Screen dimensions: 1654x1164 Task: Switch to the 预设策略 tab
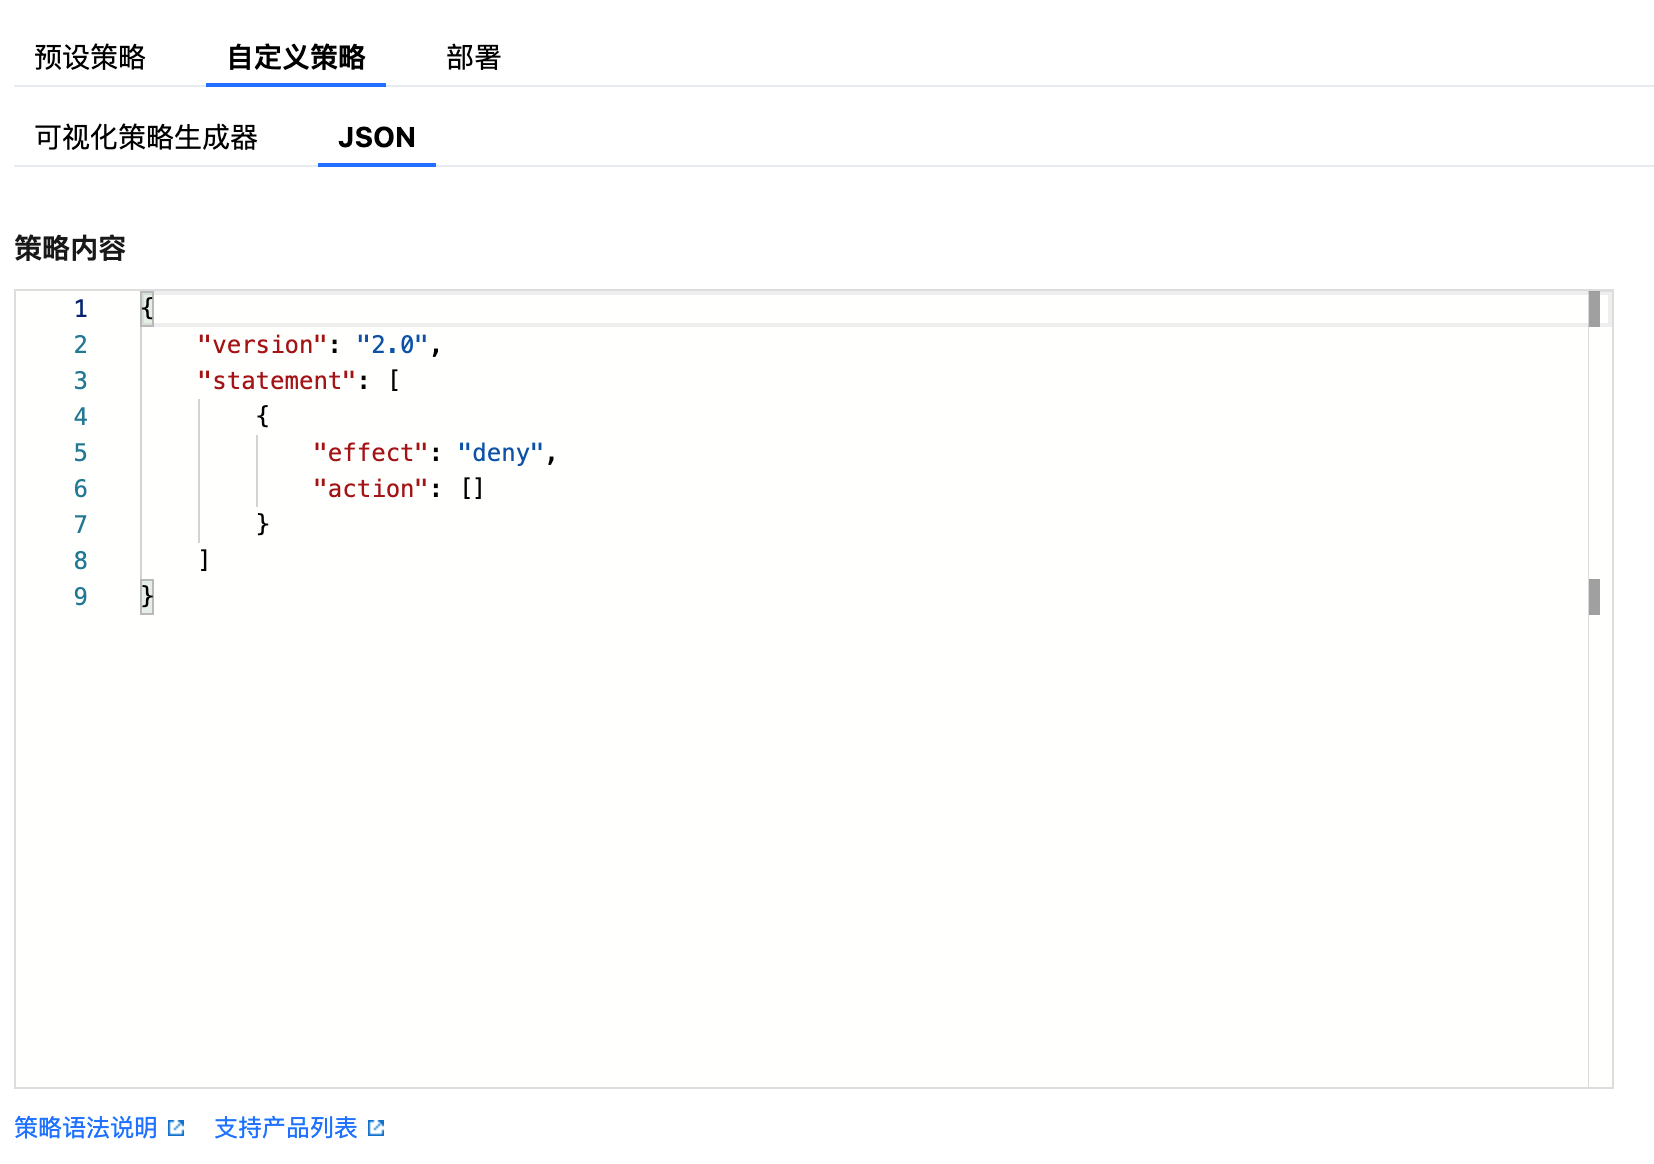[x=90, y=58]
